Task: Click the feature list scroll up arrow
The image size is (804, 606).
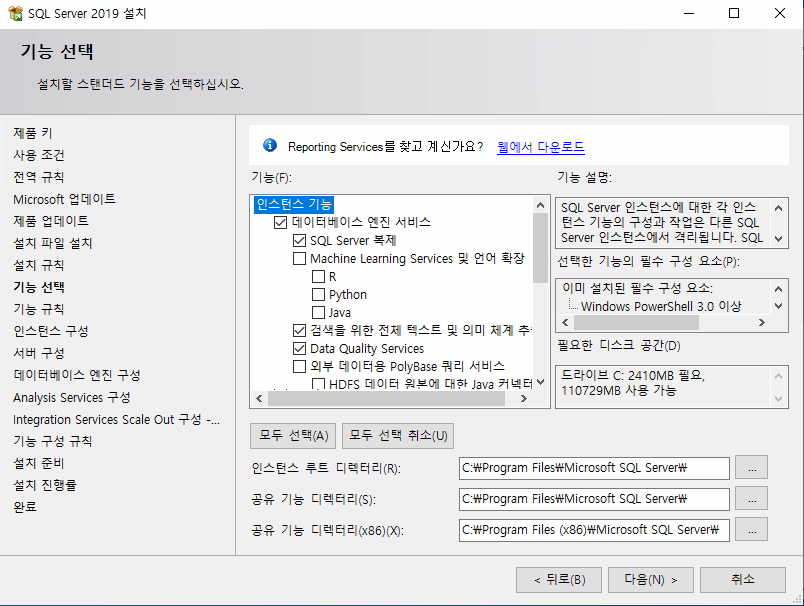Action: point(540,205)
